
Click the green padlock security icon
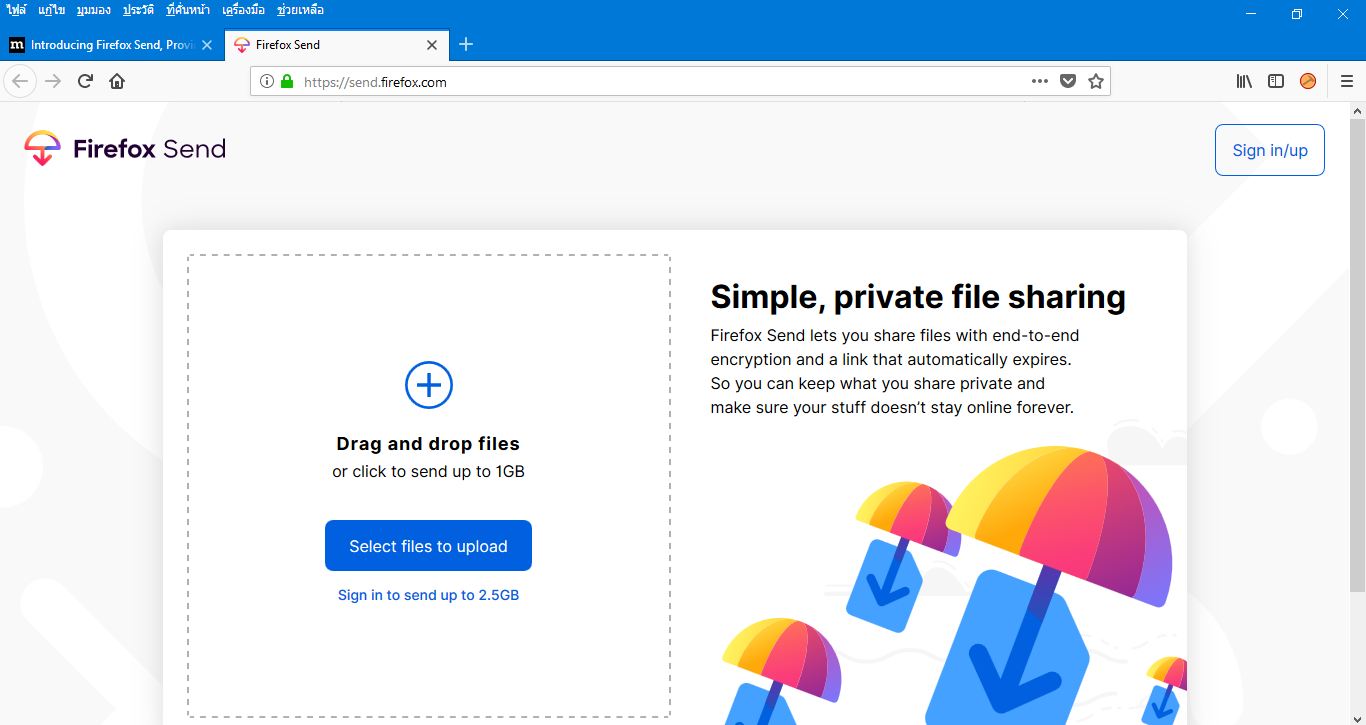coord(287,82)
